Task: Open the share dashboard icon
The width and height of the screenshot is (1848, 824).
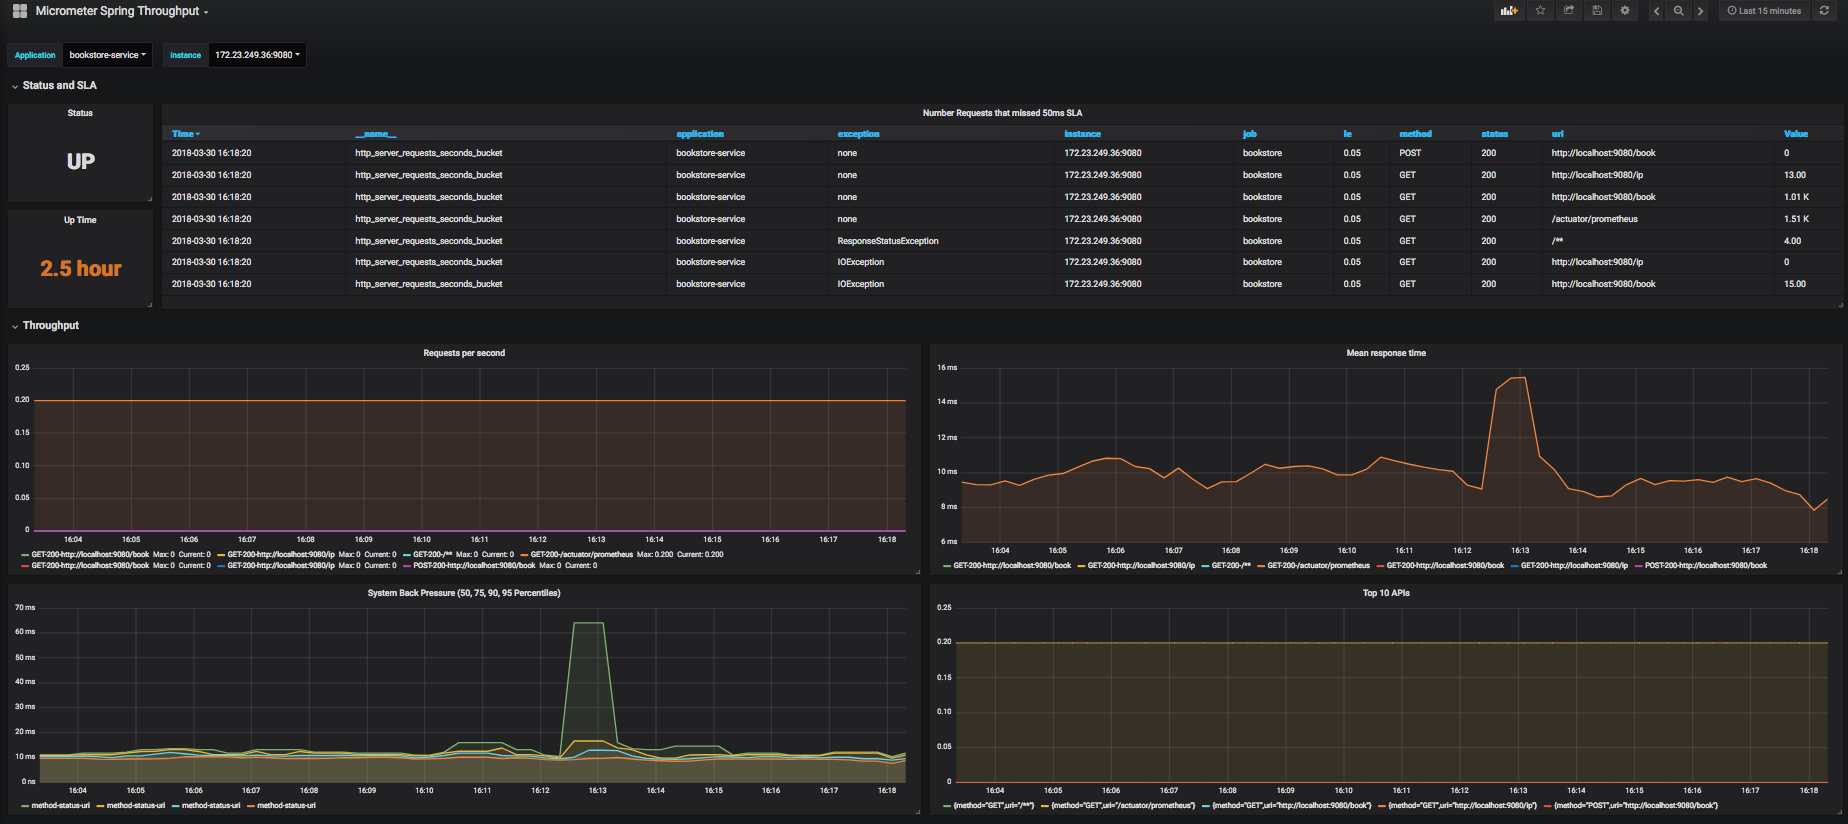Action: pos(1569,11)
